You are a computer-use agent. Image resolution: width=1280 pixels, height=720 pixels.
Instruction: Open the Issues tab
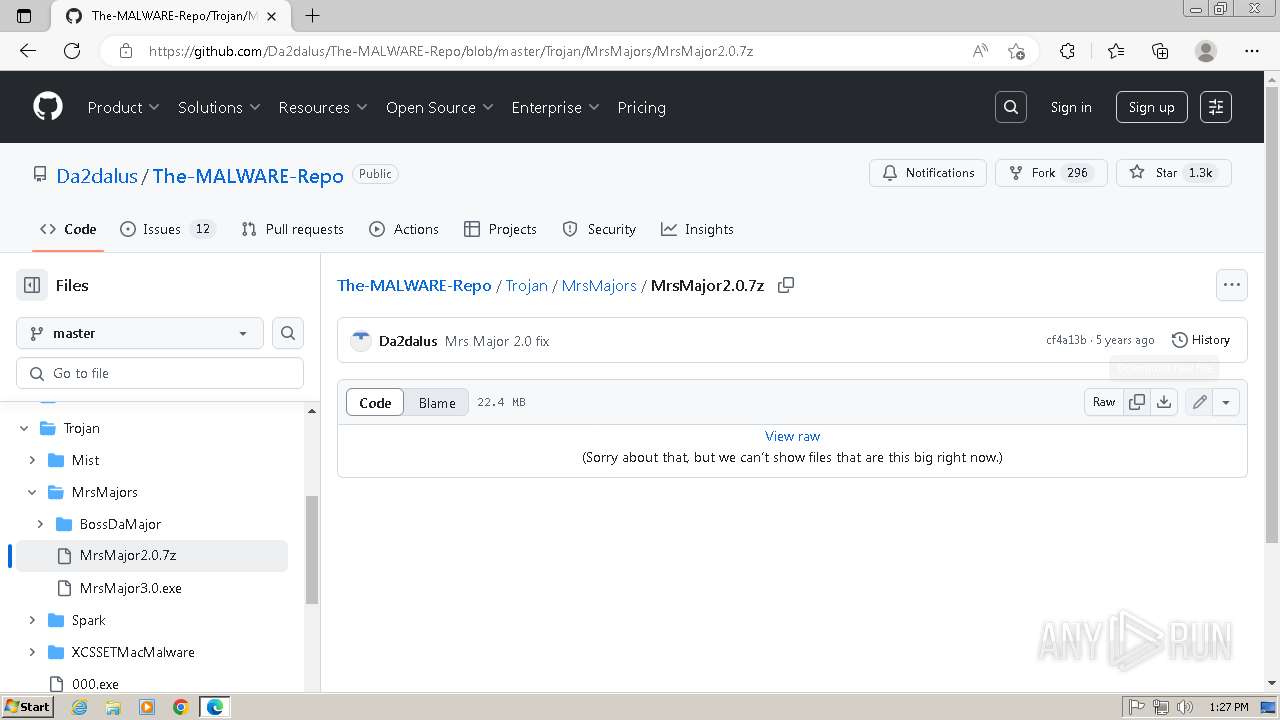point(168,229)
